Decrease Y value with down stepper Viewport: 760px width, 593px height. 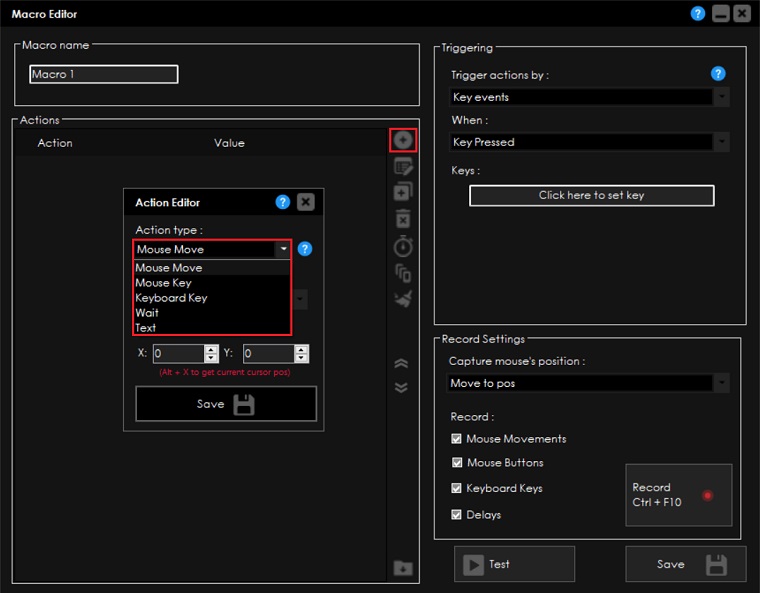pos(301,358)
